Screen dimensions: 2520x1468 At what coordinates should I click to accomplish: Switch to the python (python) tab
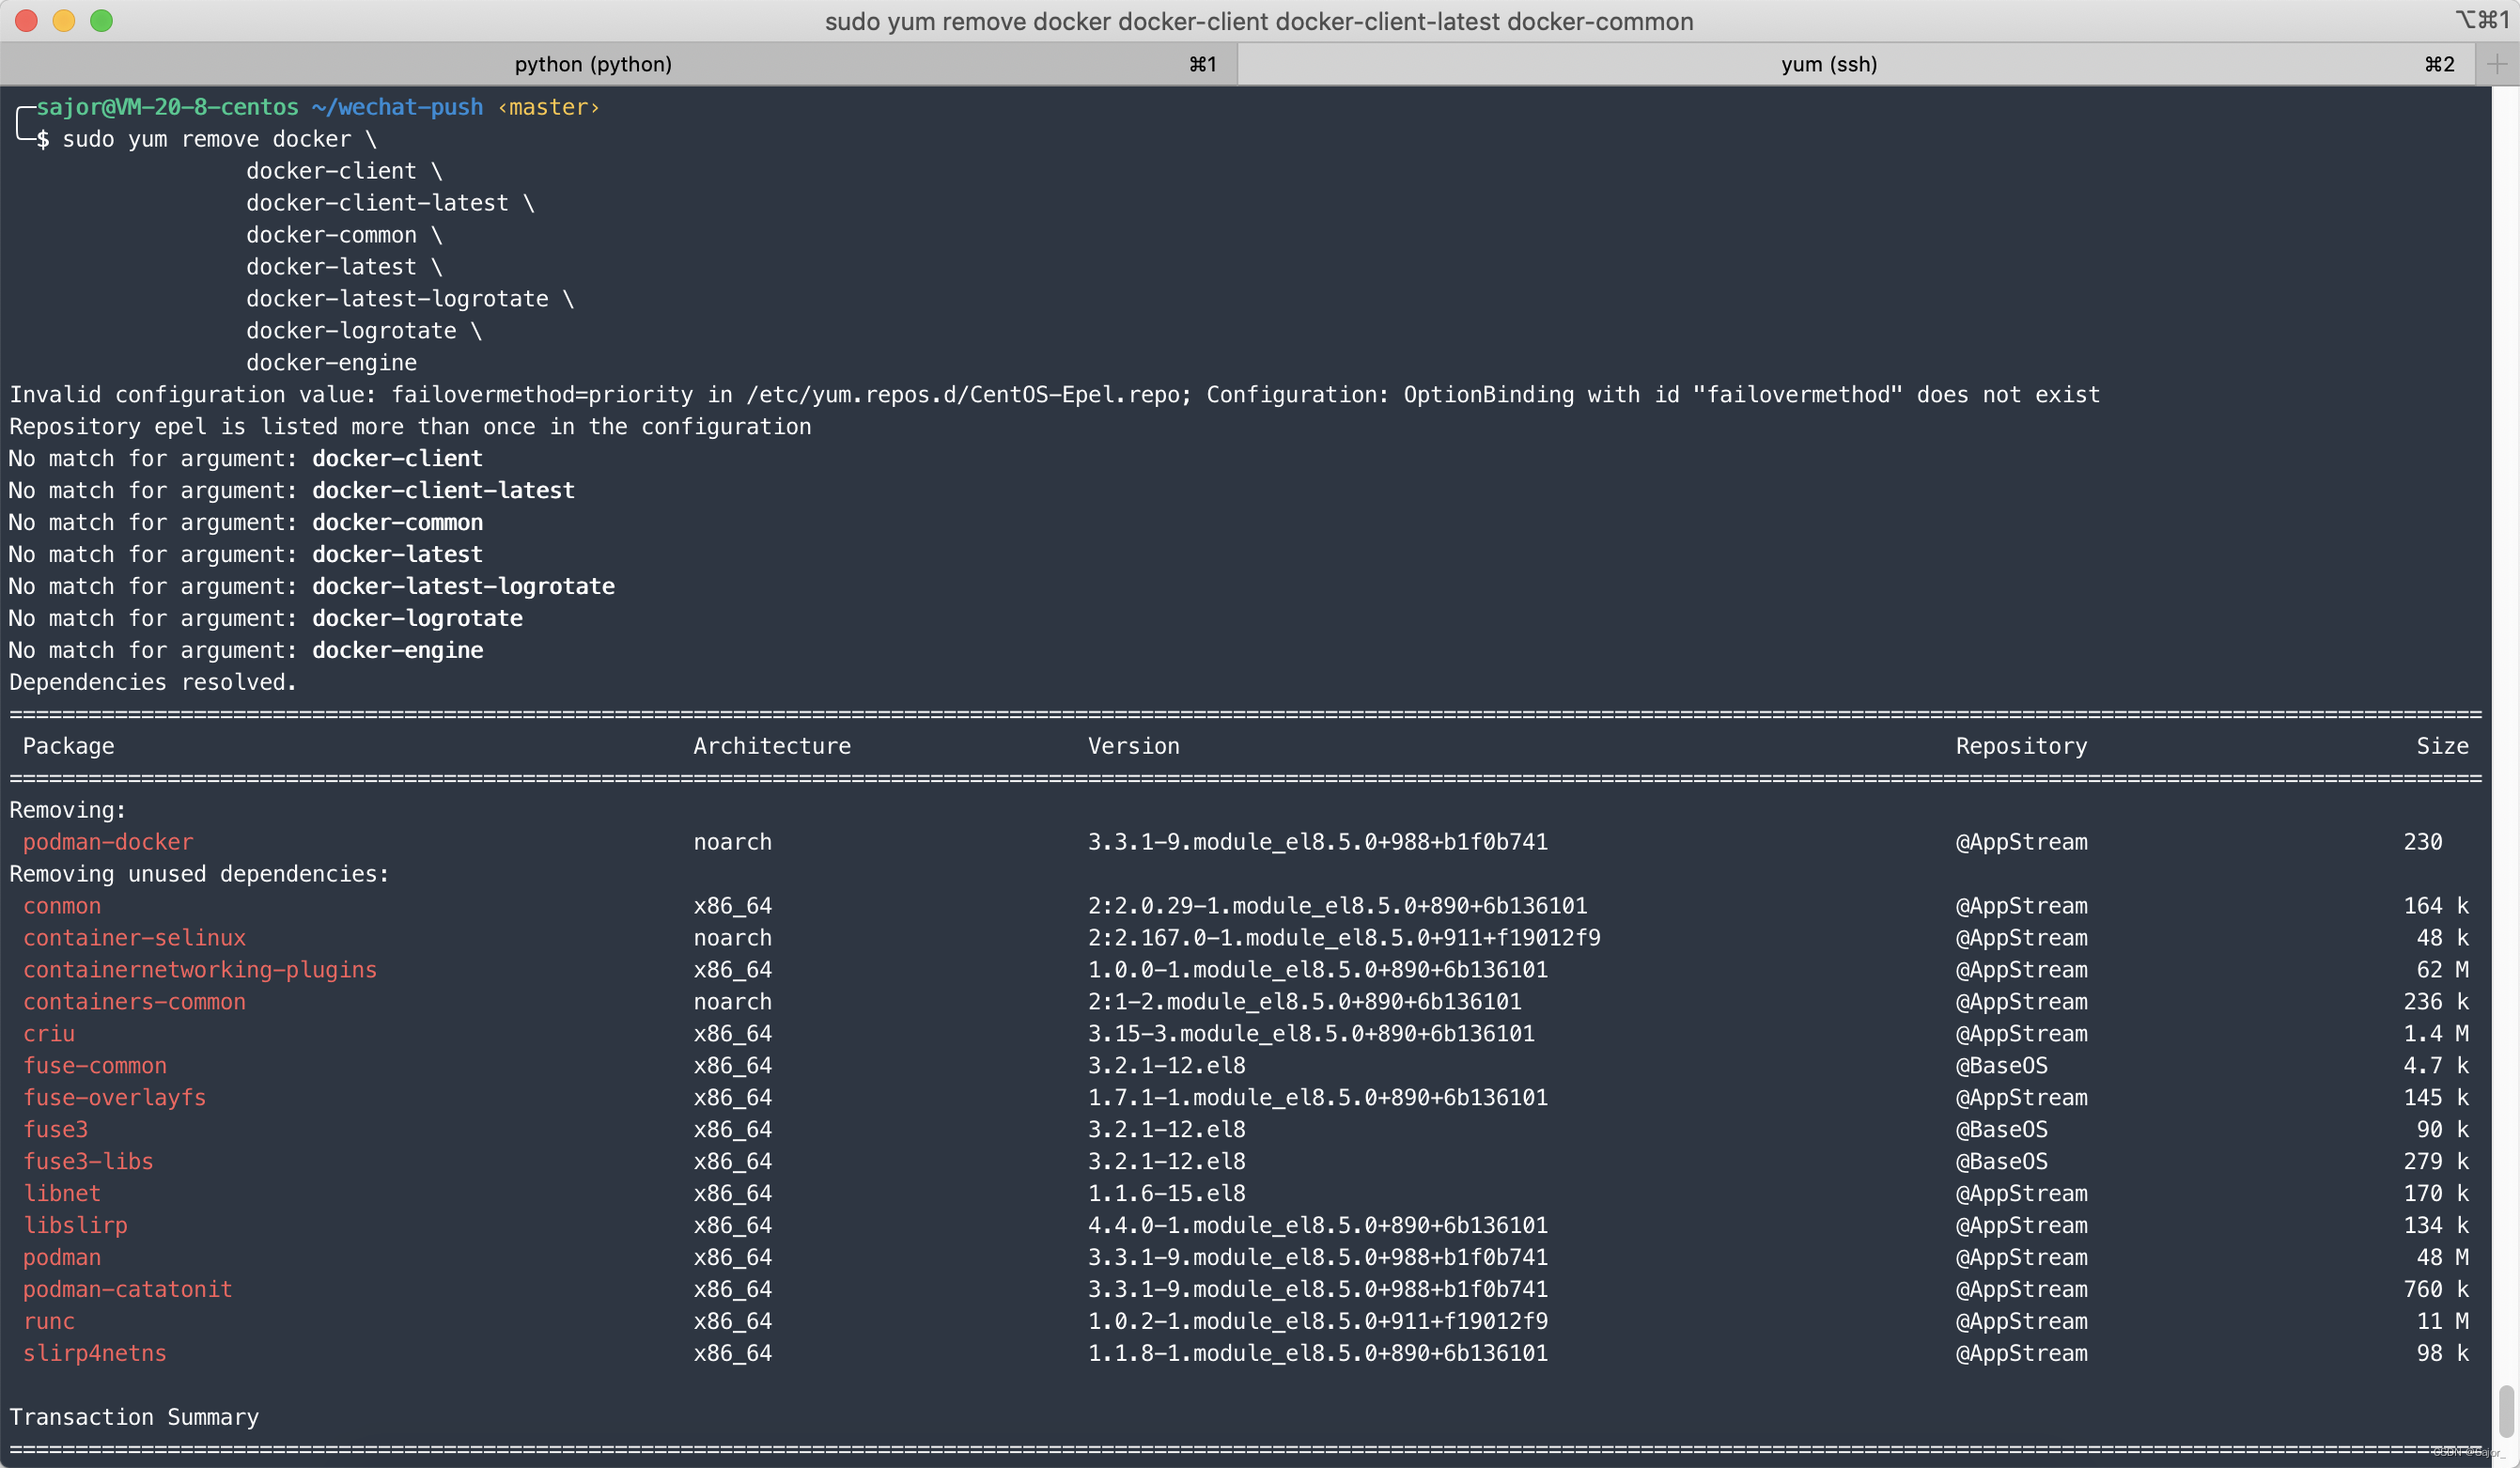[x=593, y=64]
